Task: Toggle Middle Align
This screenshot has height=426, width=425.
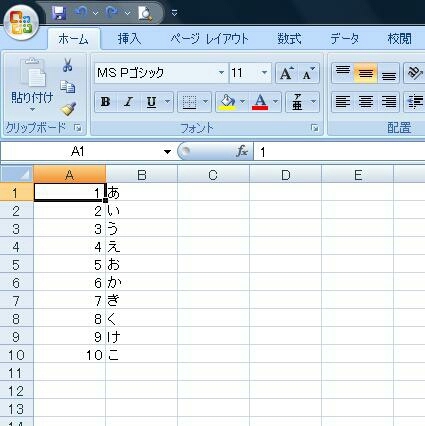Action: [x=365, y=73]
